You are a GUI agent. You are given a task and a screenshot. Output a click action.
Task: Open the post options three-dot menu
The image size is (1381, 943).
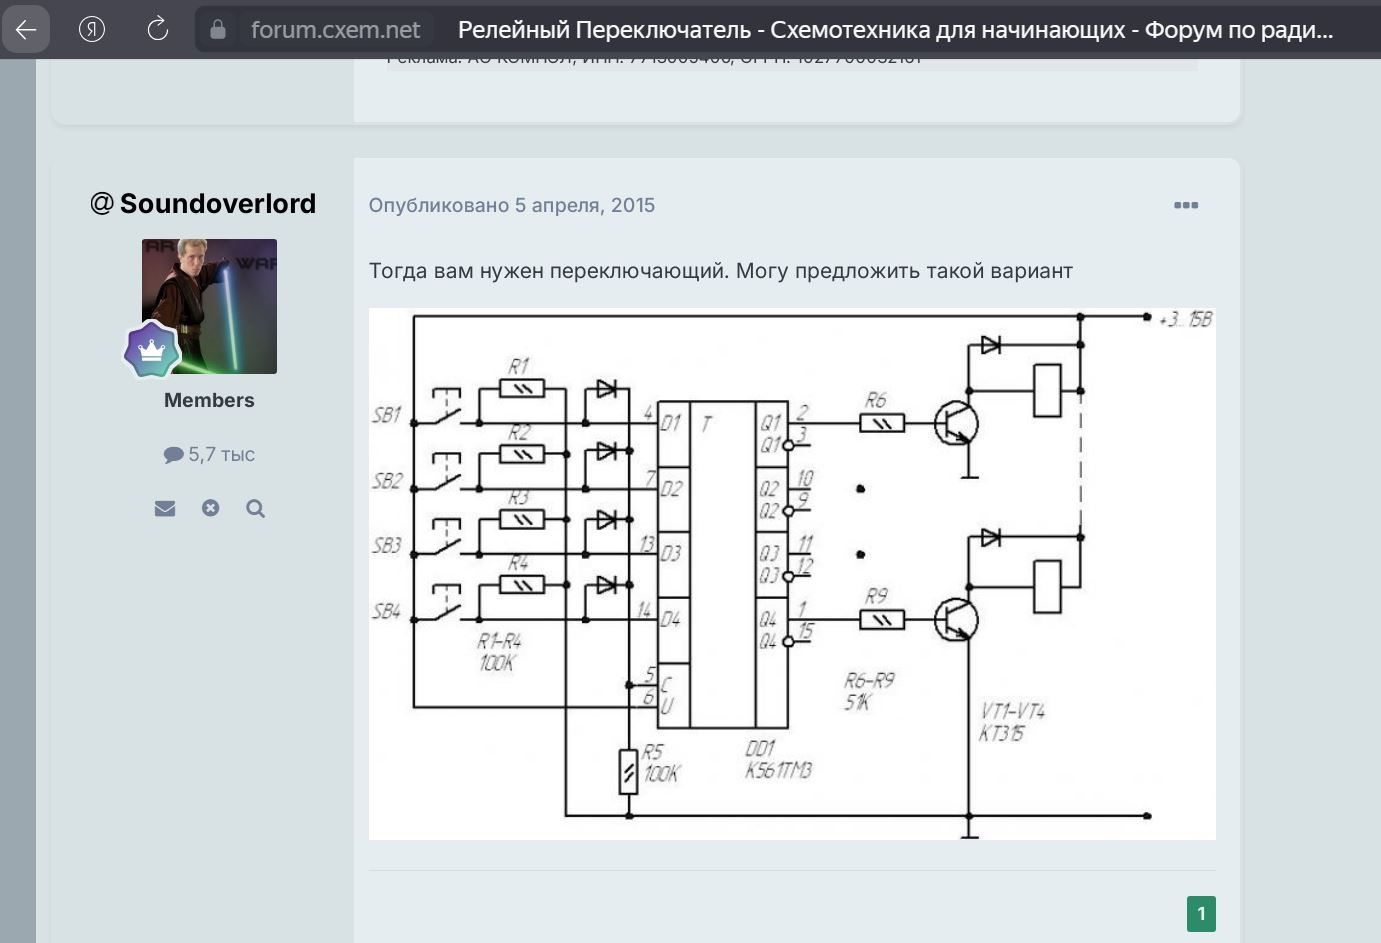1186,205
